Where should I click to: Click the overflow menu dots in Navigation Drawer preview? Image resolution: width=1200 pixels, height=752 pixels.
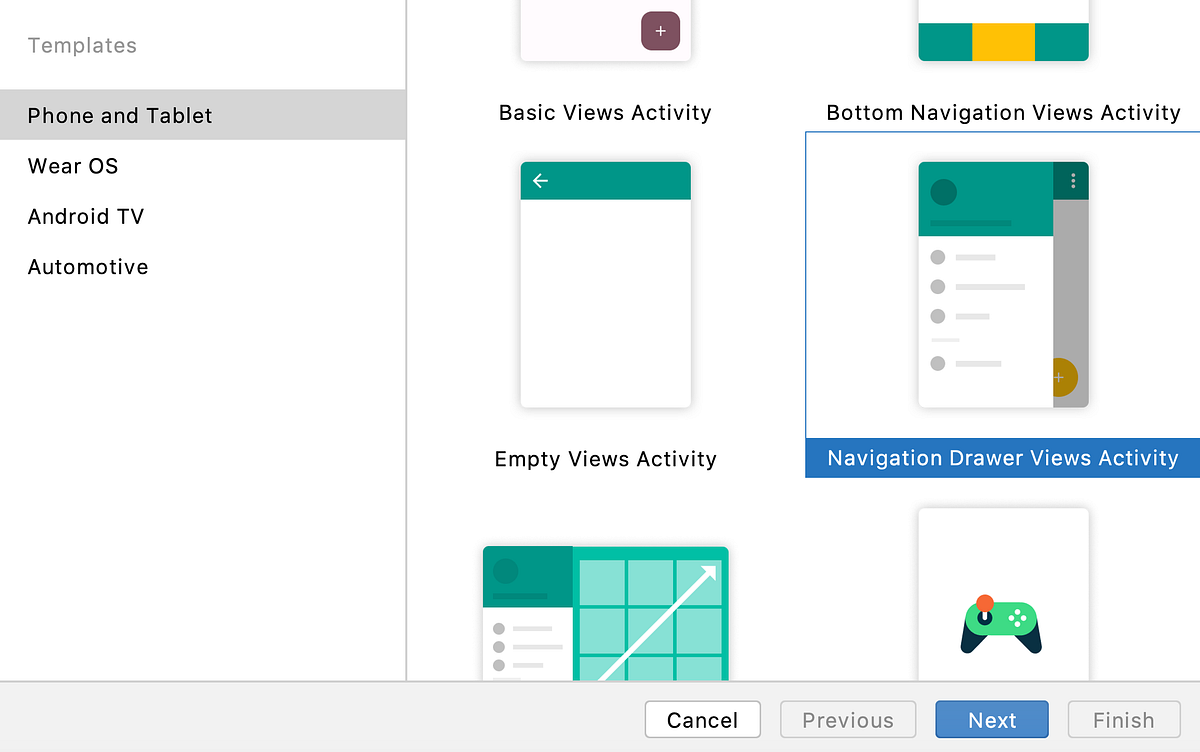[x=1073, y=180]
